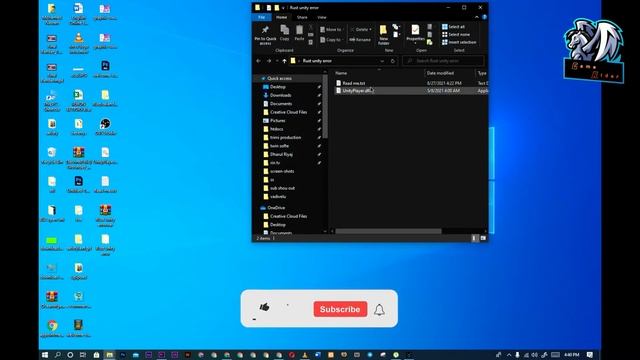Open Pictures in the navigation pane
Viewport: 640px width, 360px height.
tap(278, 120)
